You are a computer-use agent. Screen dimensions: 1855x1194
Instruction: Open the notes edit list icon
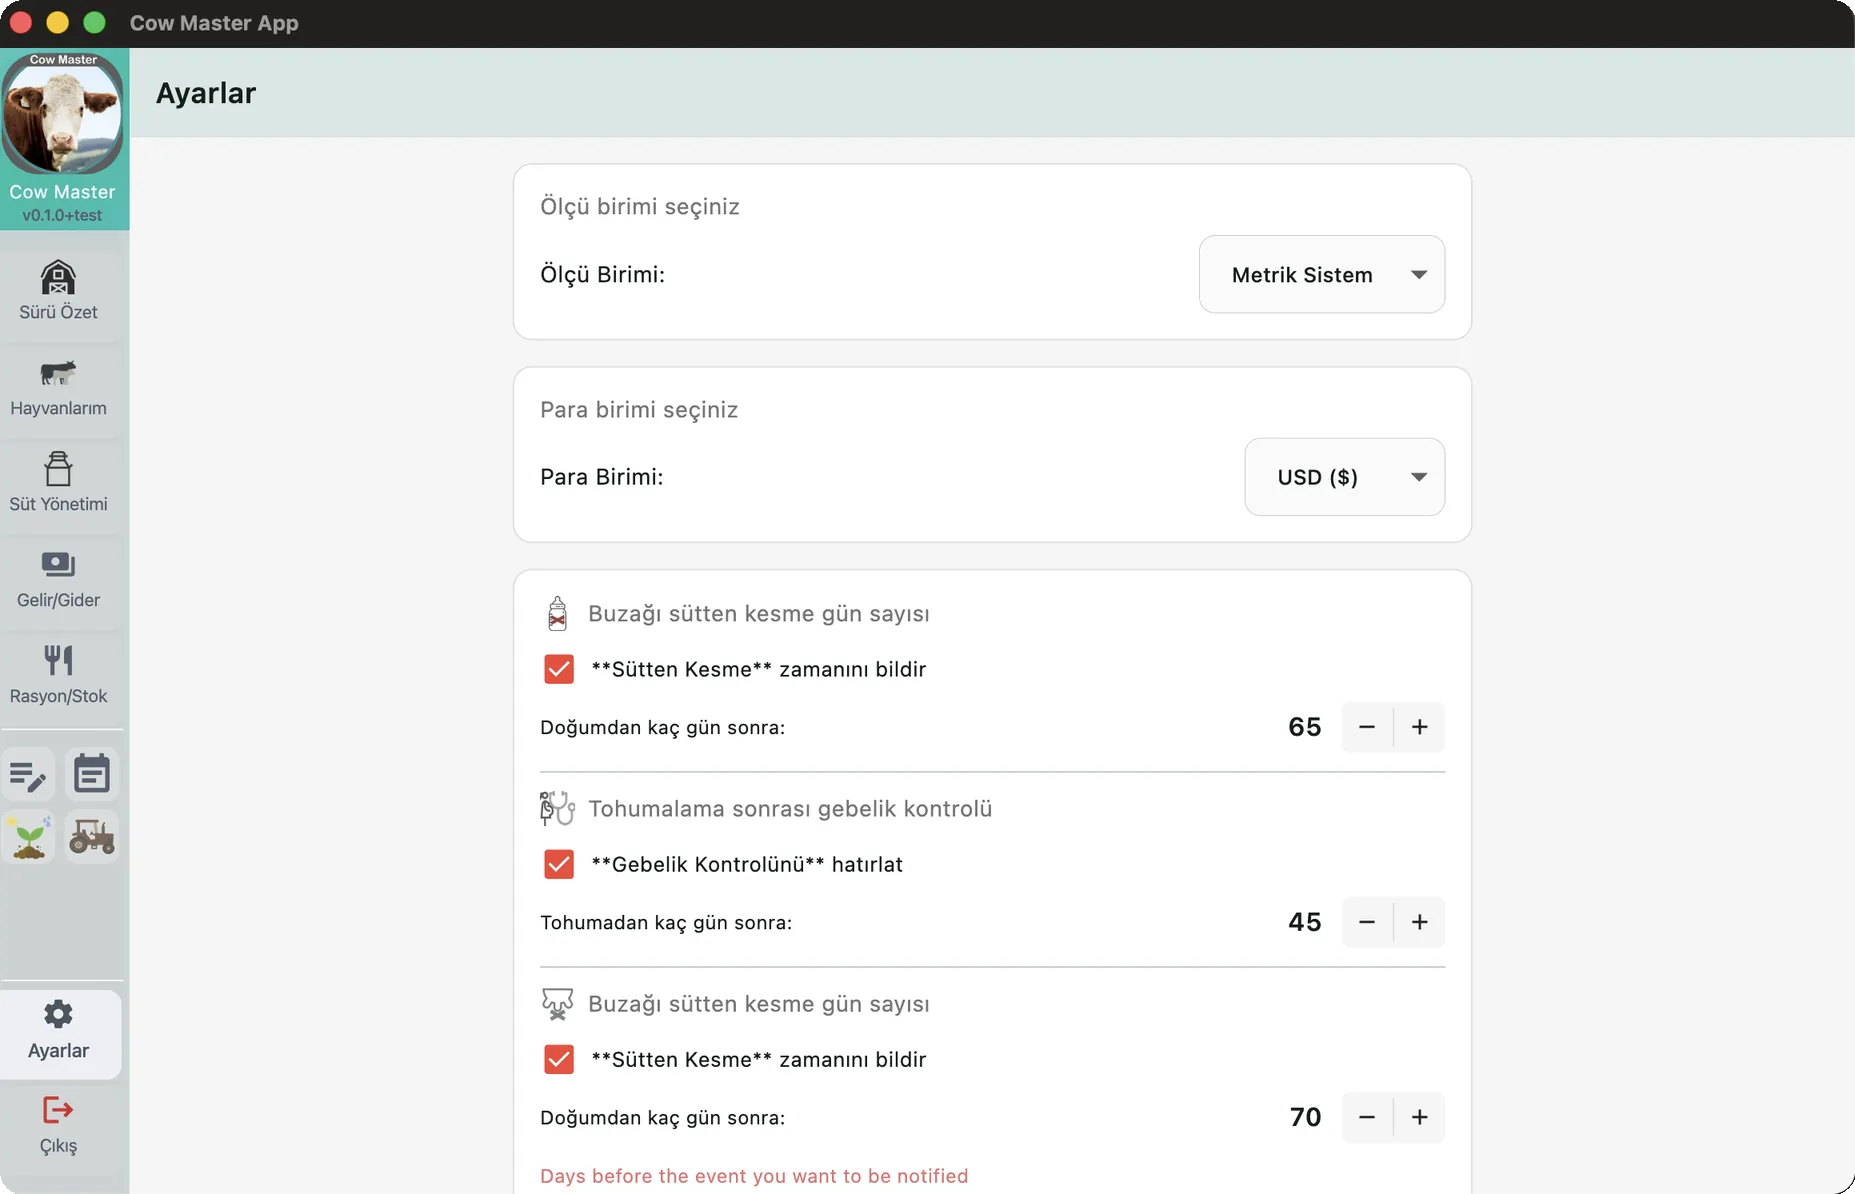click(x=28, y=775)
